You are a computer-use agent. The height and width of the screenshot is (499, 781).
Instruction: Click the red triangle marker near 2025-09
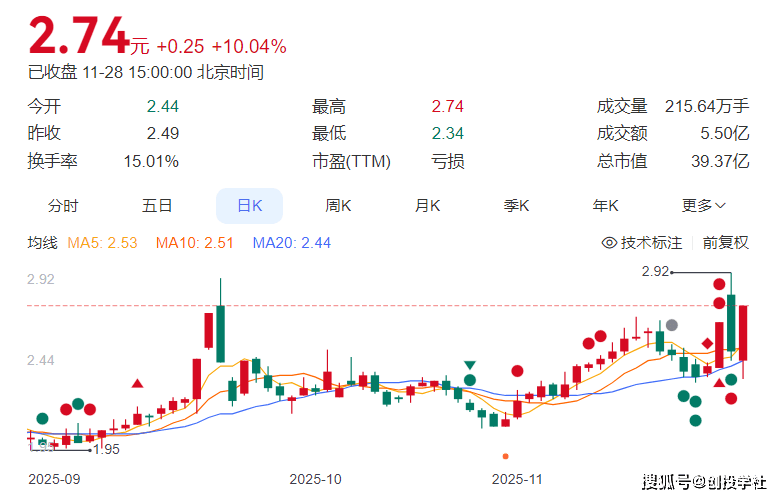click(137, 382)
